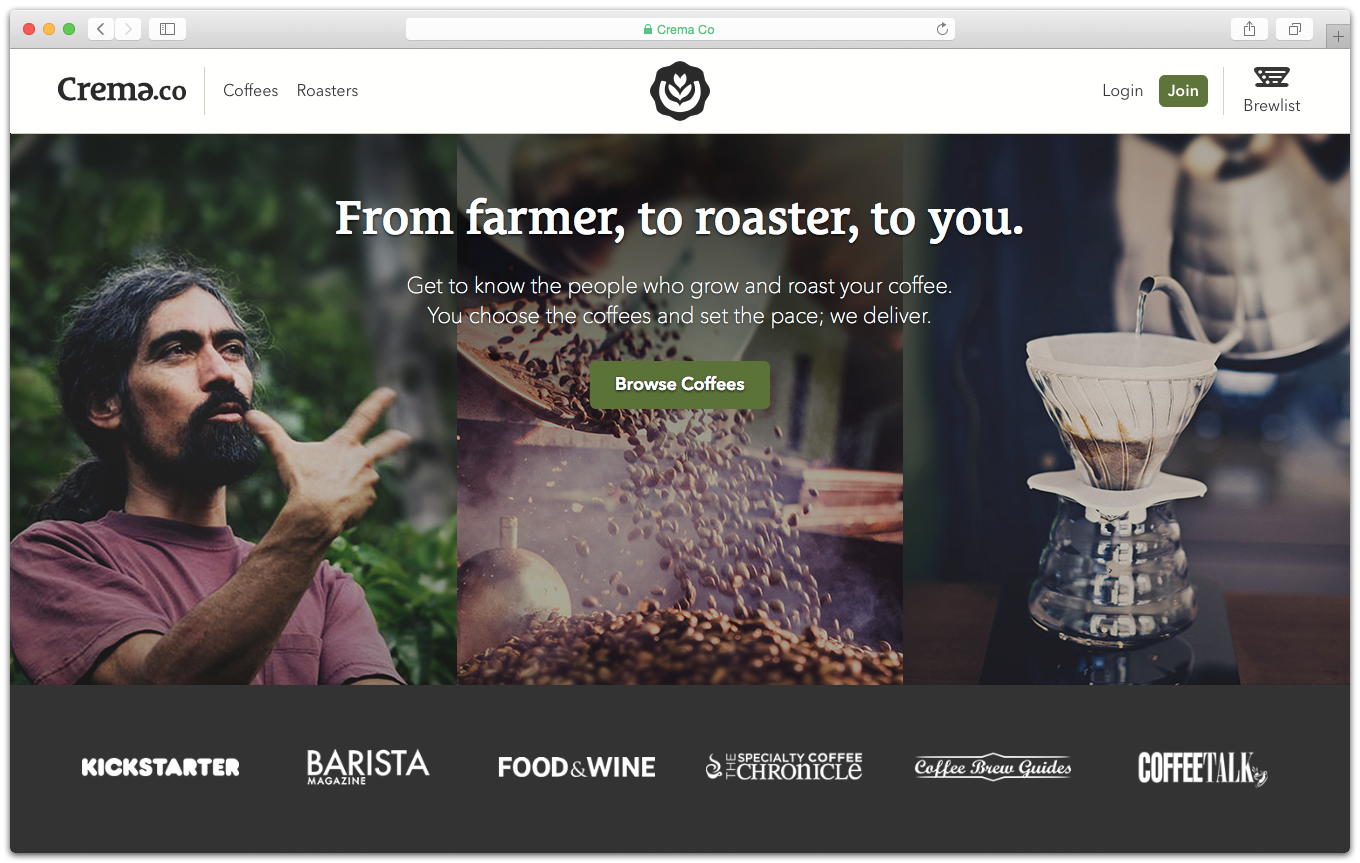Add a new tab with plus button
This screenshot has height=863, width=1360.
(1338, 36)
